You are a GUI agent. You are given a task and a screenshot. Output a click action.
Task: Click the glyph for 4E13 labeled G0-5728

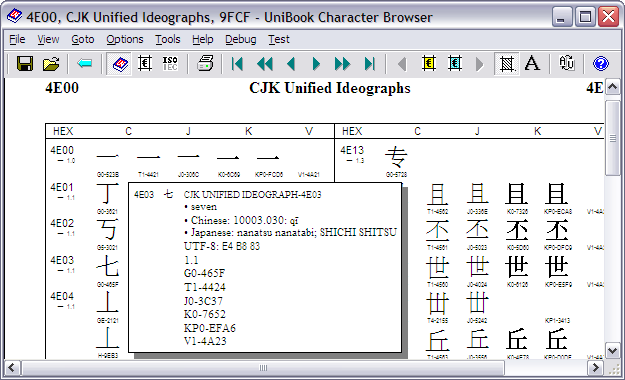coord(396,157)
